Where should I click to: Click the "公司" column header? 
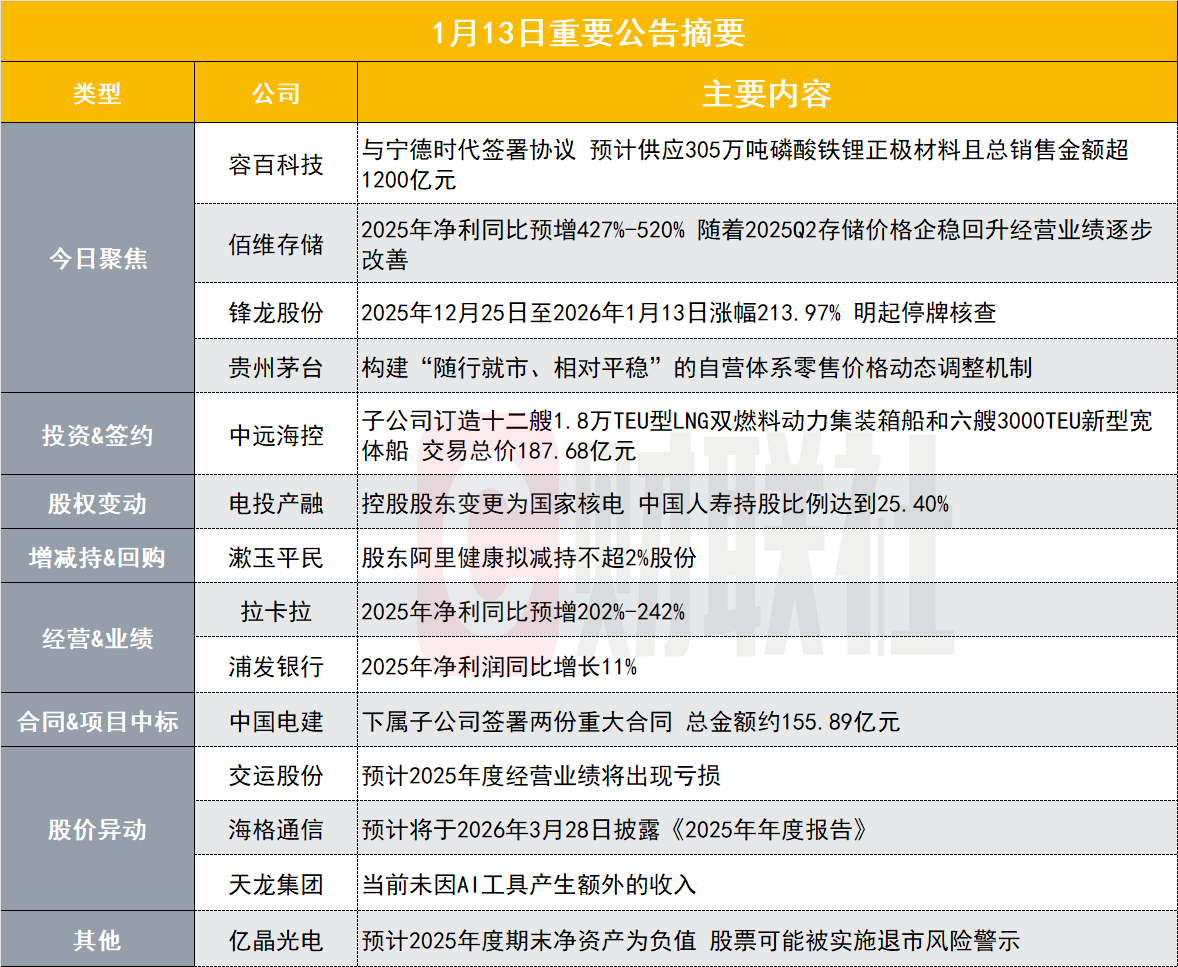276,94
